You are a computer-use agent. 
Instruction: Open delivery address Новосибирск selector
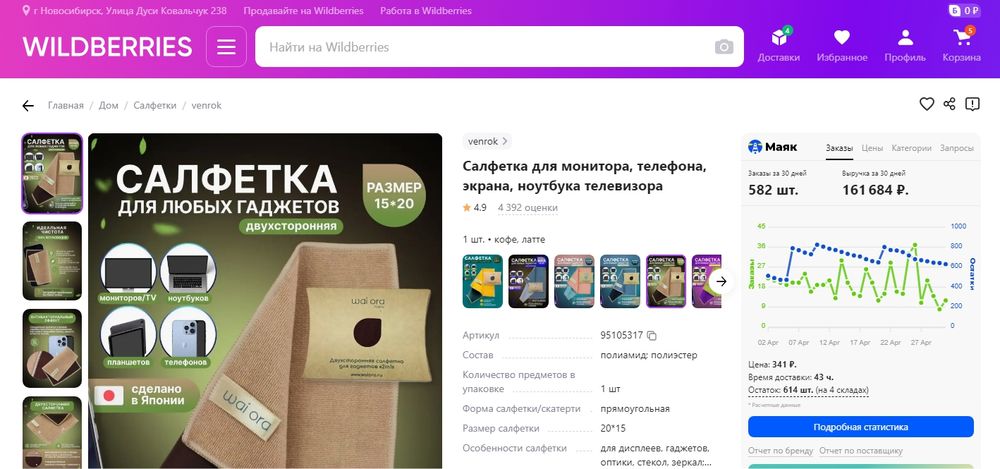(x=124, y=11)
